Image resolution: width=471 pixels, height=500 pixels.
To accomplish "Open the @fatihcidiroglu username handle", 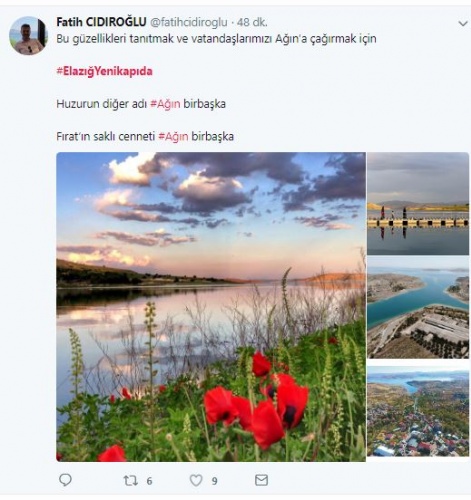I will (x=189, y=22).
